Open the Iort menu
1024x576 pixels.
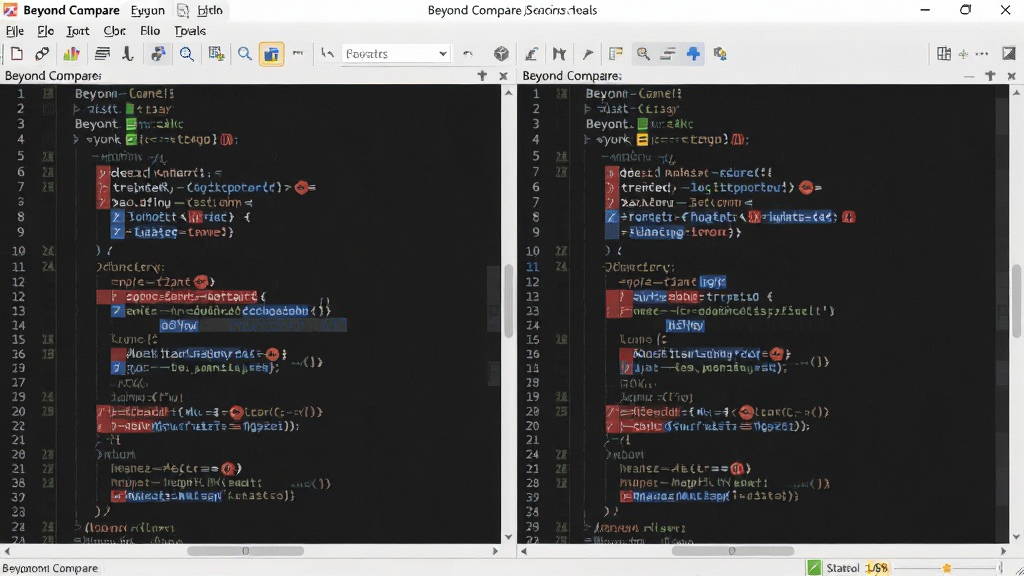point(78,31)
